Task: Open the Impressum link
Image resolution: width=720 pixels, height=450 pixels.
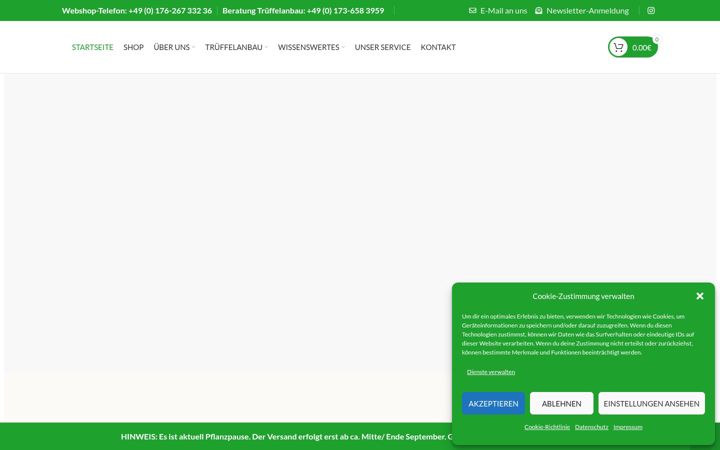Action: [x=628, y=427]
